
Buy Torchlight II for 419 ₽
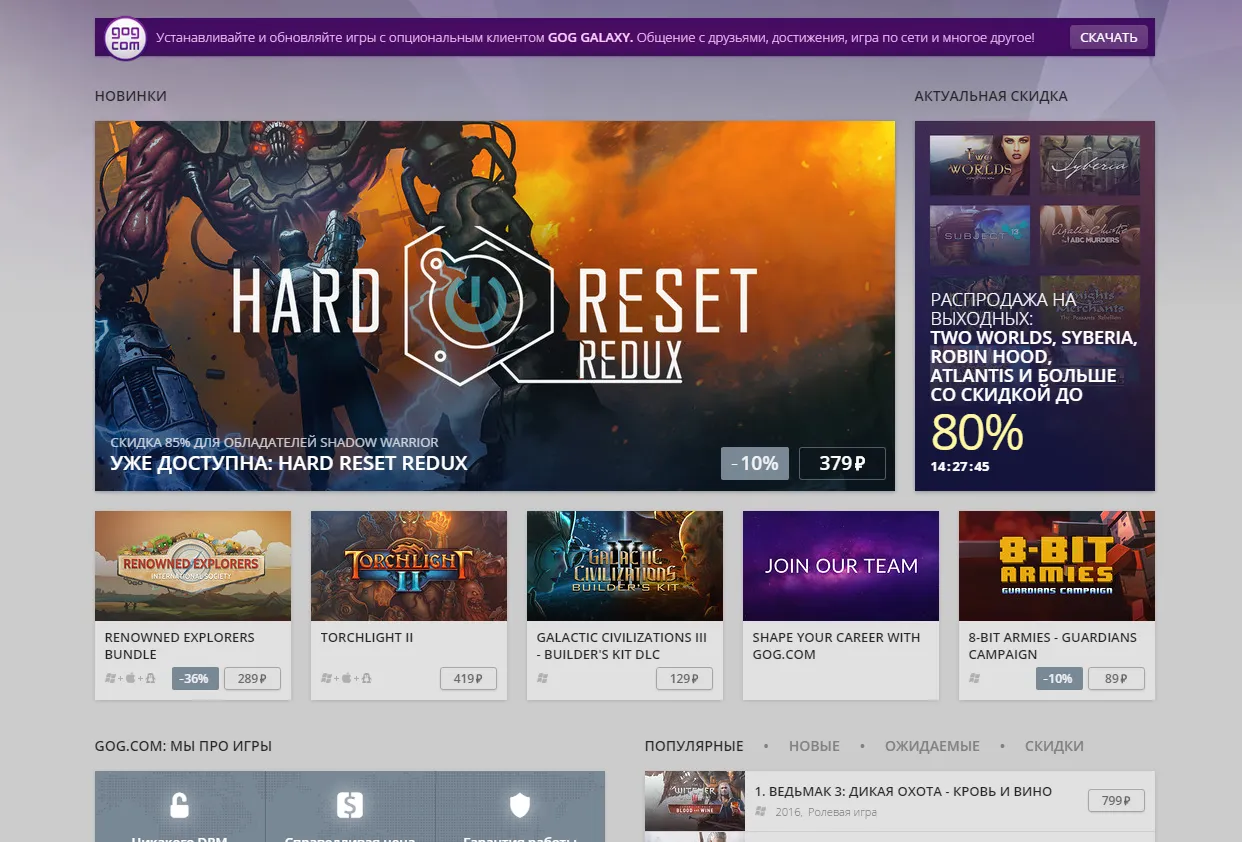tap(468, 679)
